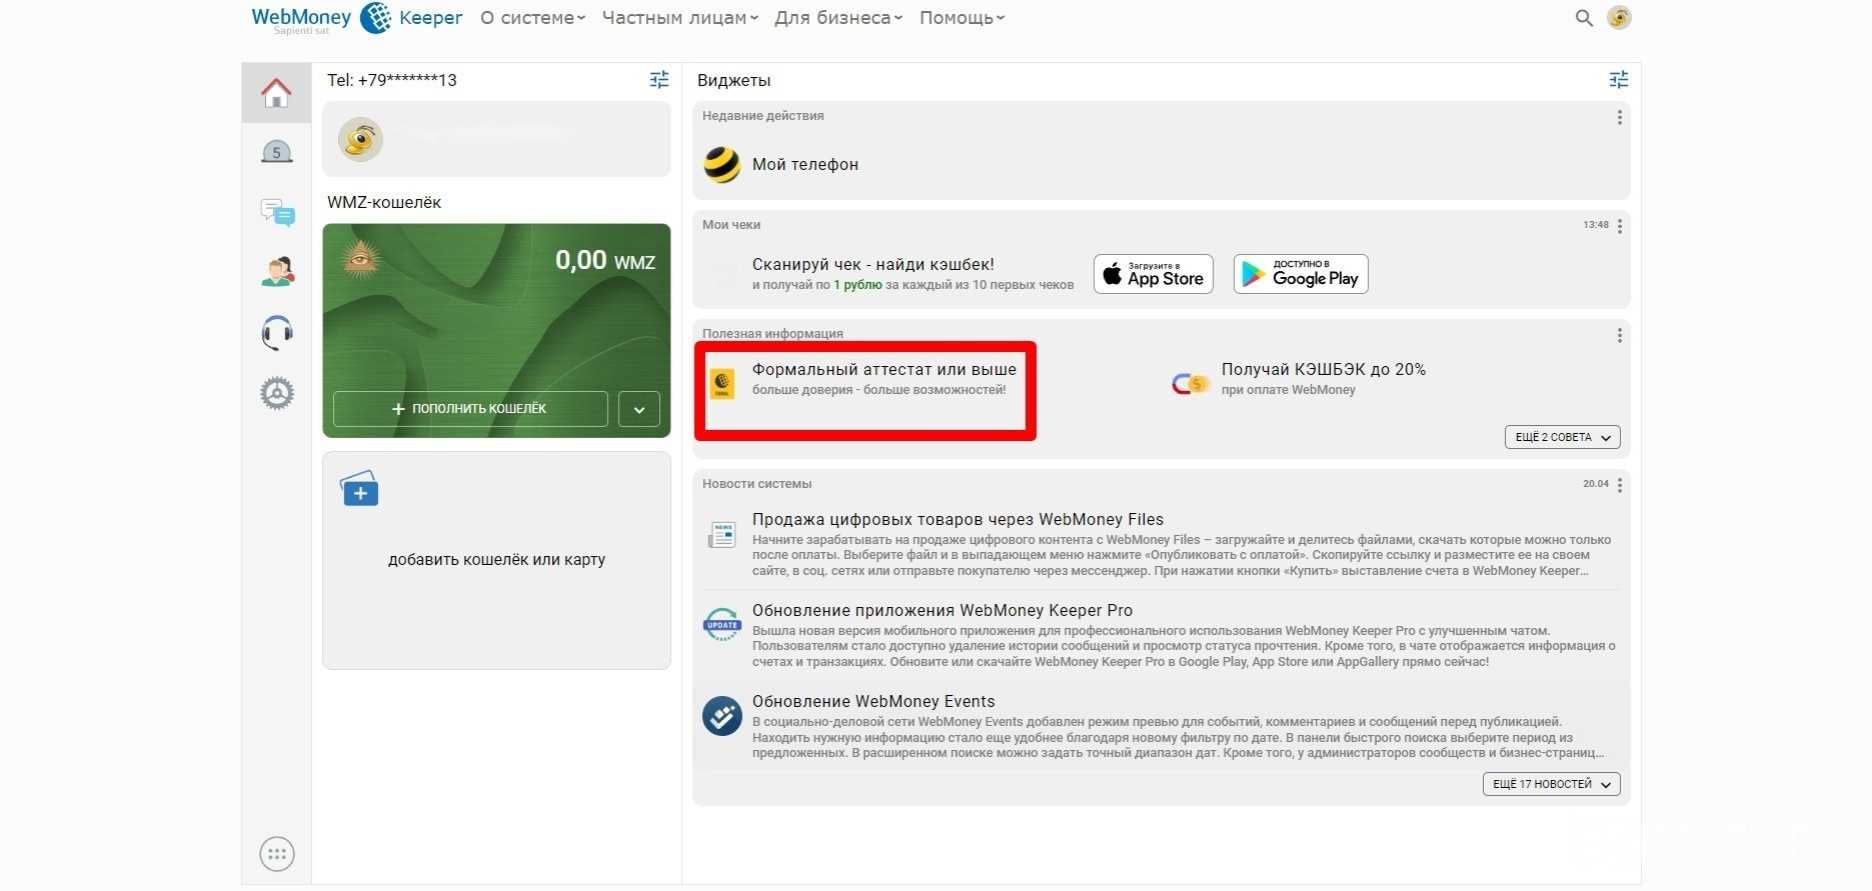Open the settings gear in sidebar

pos(277,393)
